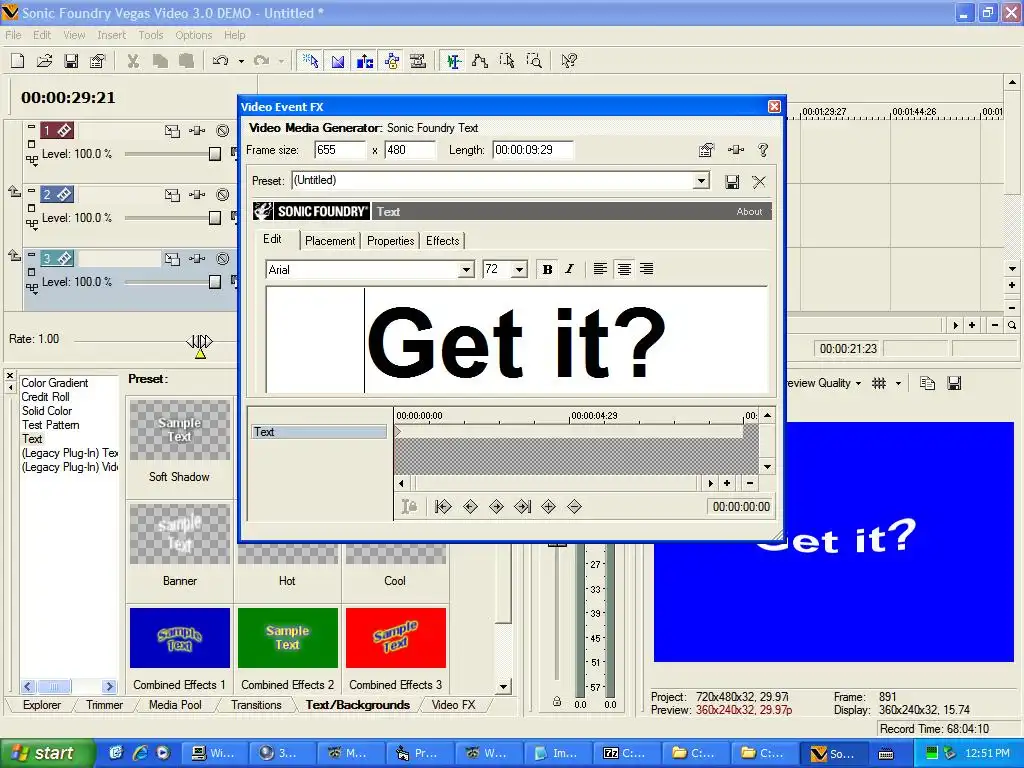
Task: Toggle Auto Ripple in the toolbar
Action: point(365,61)
